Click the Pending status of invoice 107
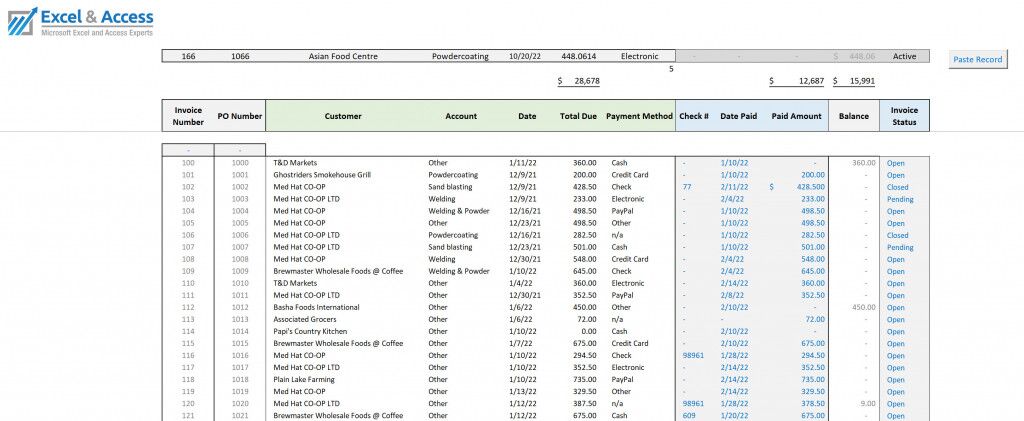The width and height of the screenshot is (1024, 421). (x=900, y=247)
